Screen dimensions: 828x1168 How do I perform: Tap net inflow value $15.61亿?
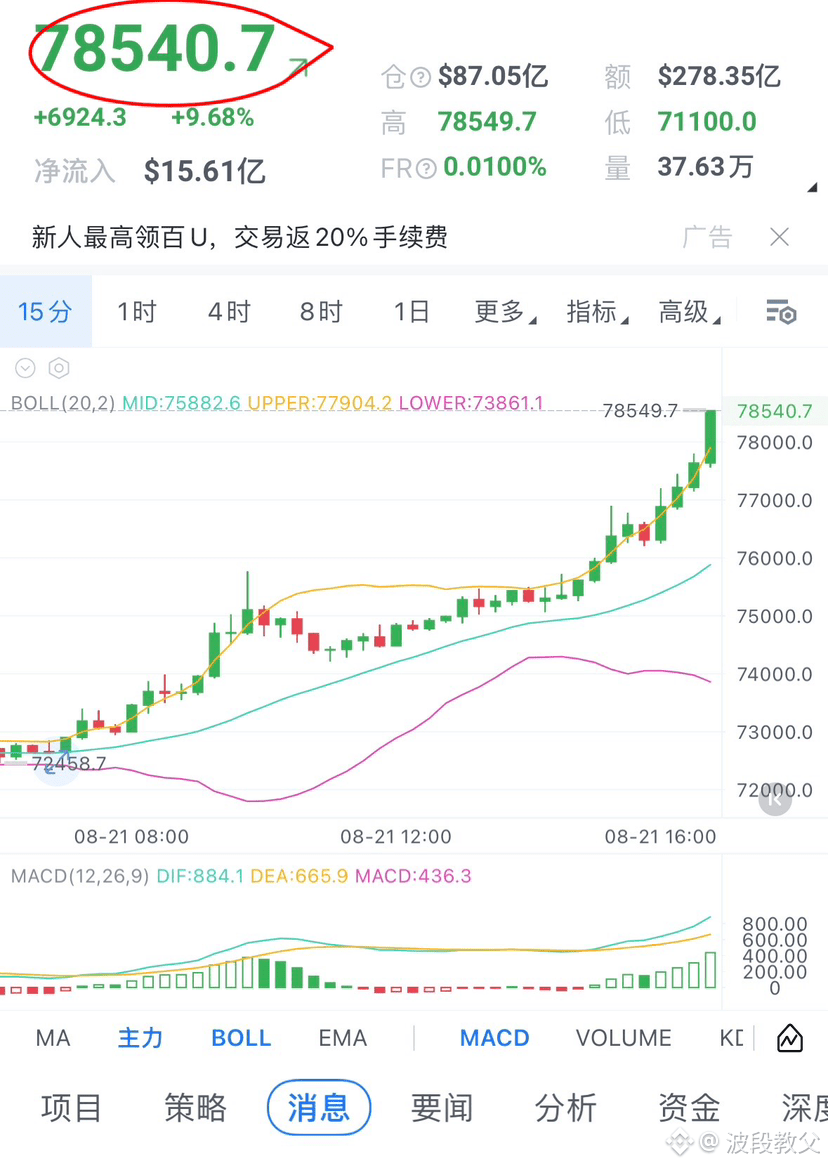[205, 171]
